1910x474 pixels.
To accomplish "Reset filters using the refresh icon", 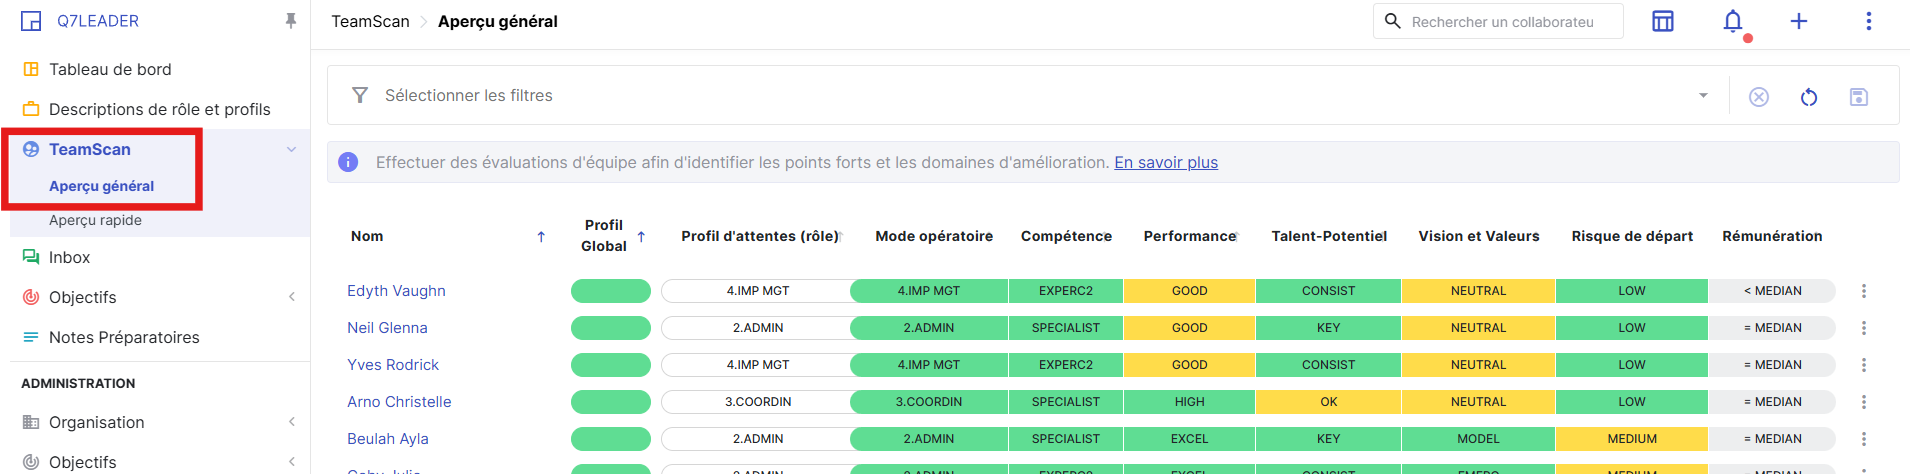I will pos(1808,97).
